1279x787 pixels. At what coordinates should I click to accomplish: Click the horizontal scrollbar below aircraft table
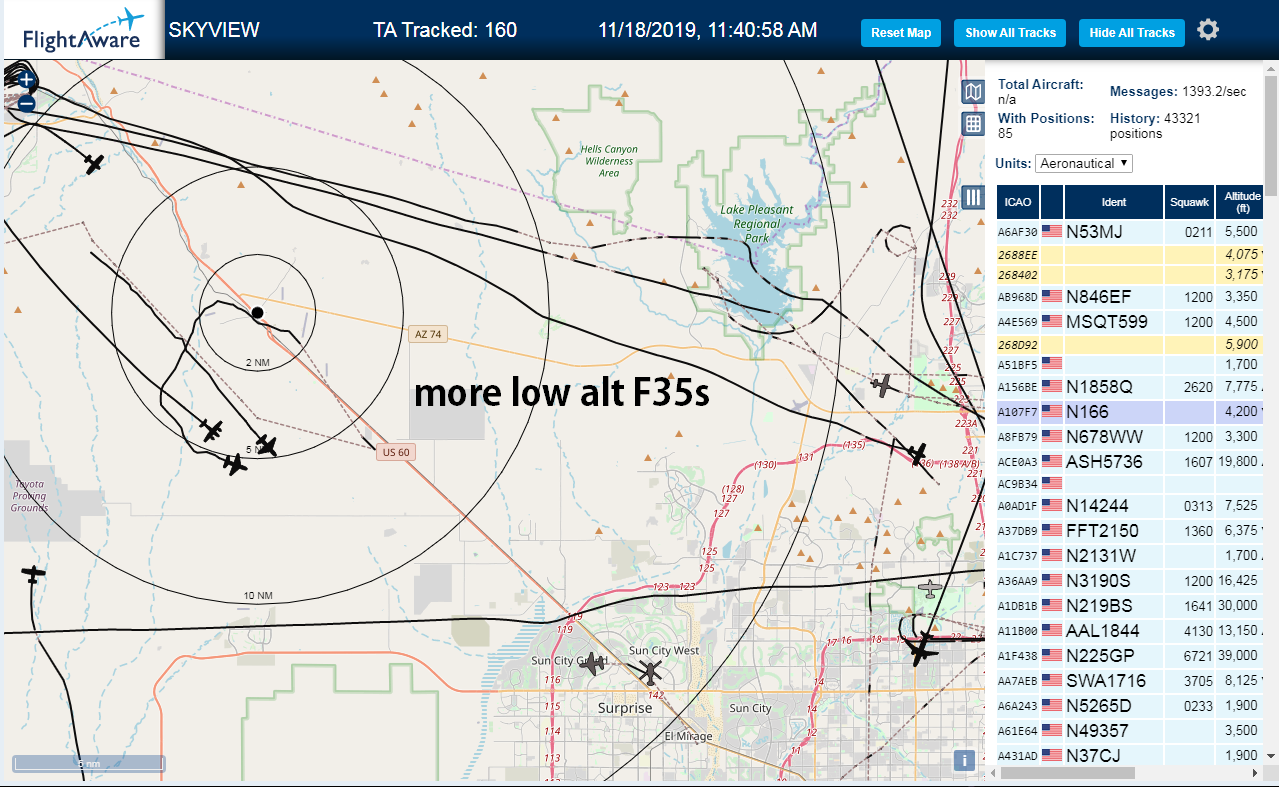tap(1068, 773)
